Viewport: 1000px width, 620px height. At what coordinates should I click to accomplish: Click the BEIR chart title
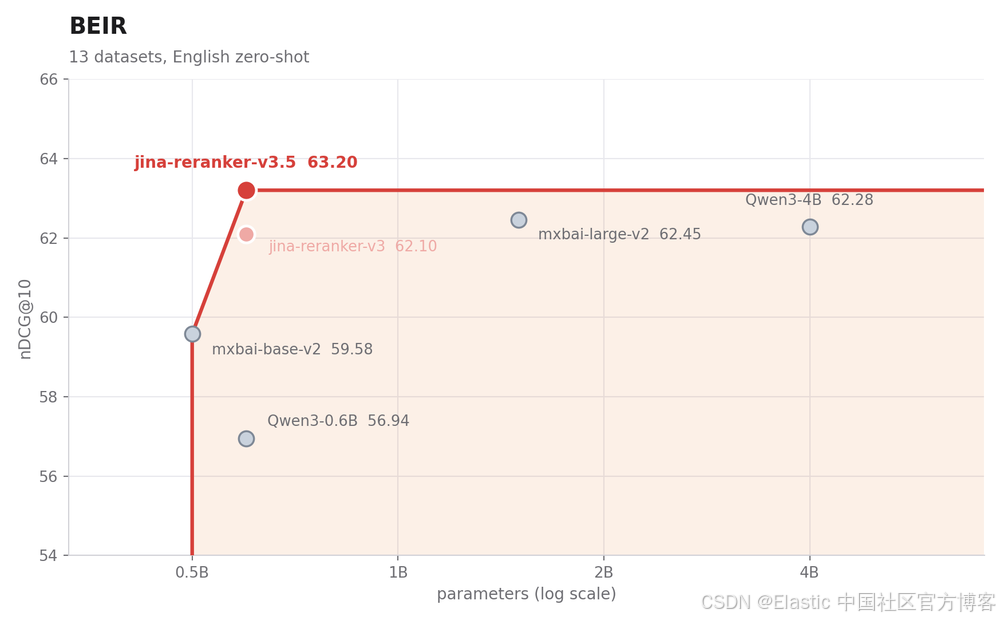(x=98, y=26)
